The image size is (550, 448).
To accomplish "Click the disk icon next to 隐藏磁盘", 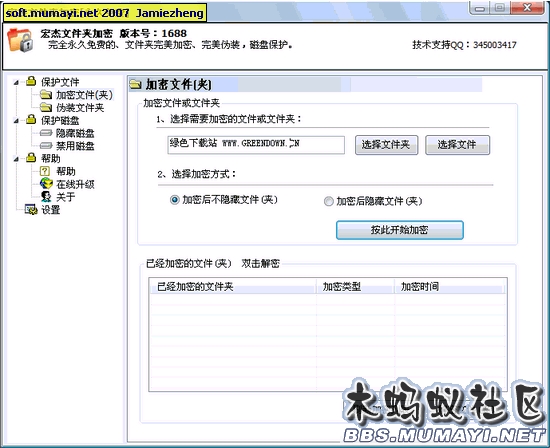I will (x=46, y=133).
